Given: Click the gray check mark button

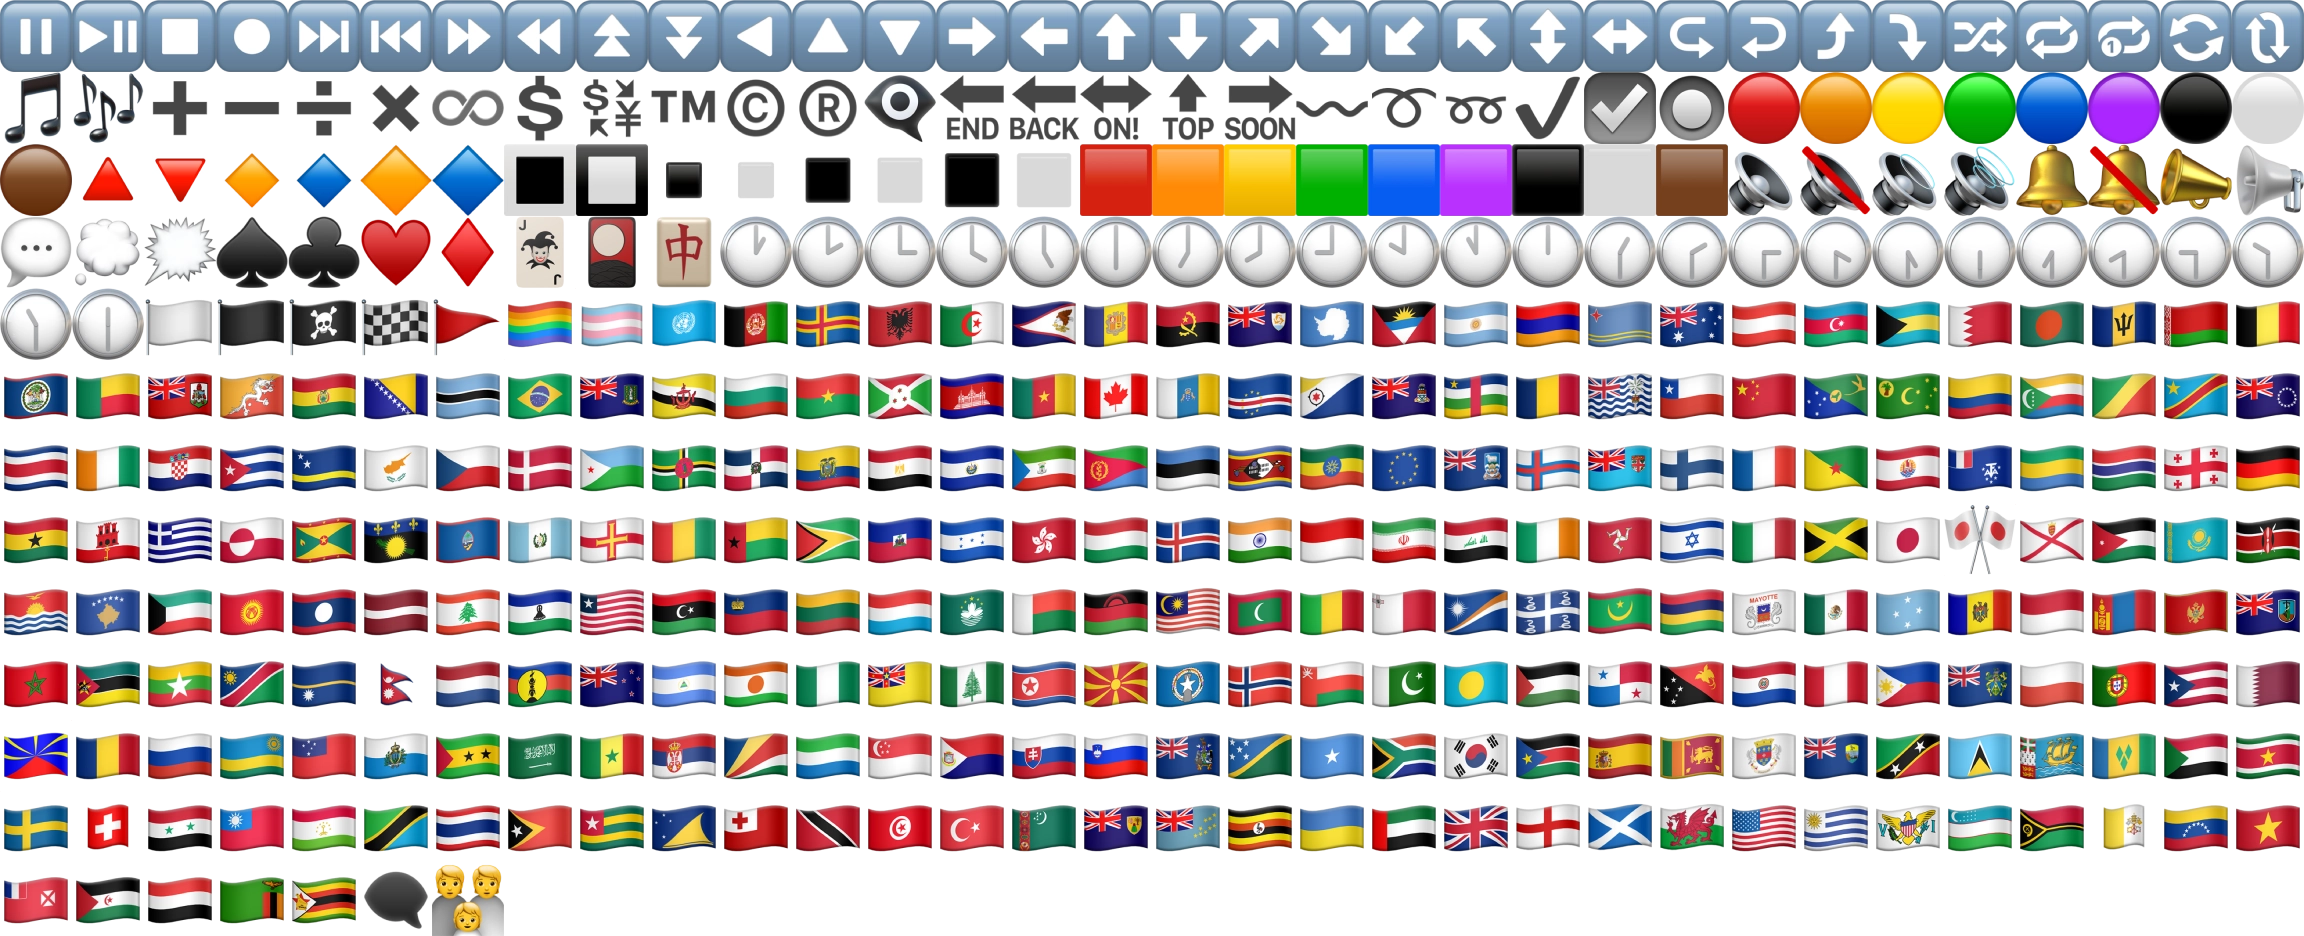Looking at the screenshot, I should (1620, 108).
